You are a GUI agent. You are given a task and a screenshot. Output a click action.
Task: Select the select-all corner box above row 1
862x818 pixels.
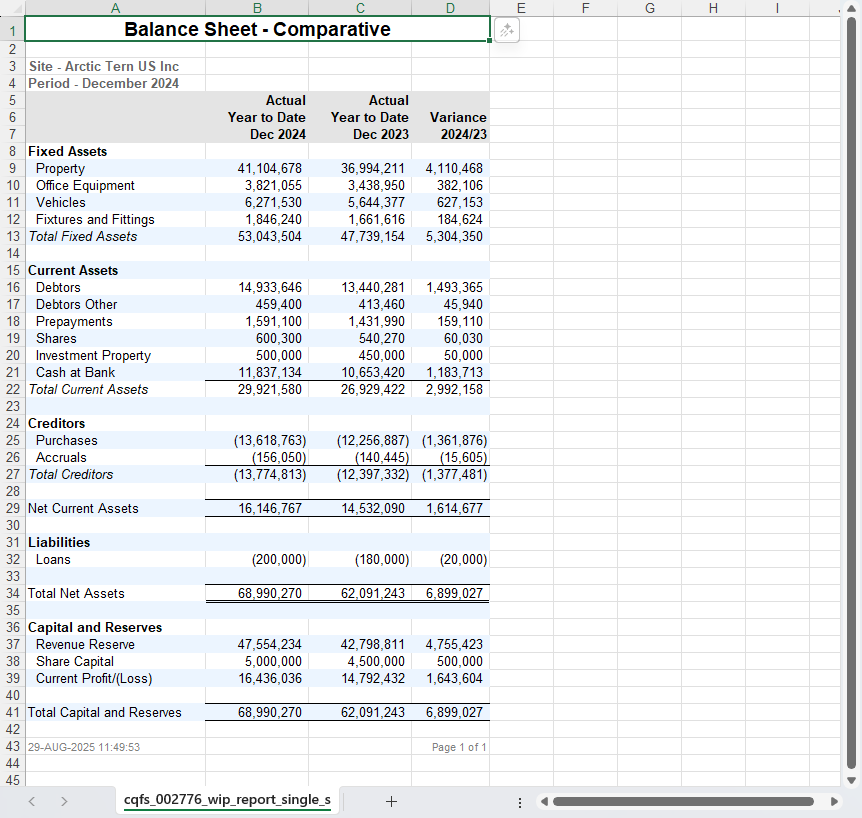pos(12,8)
